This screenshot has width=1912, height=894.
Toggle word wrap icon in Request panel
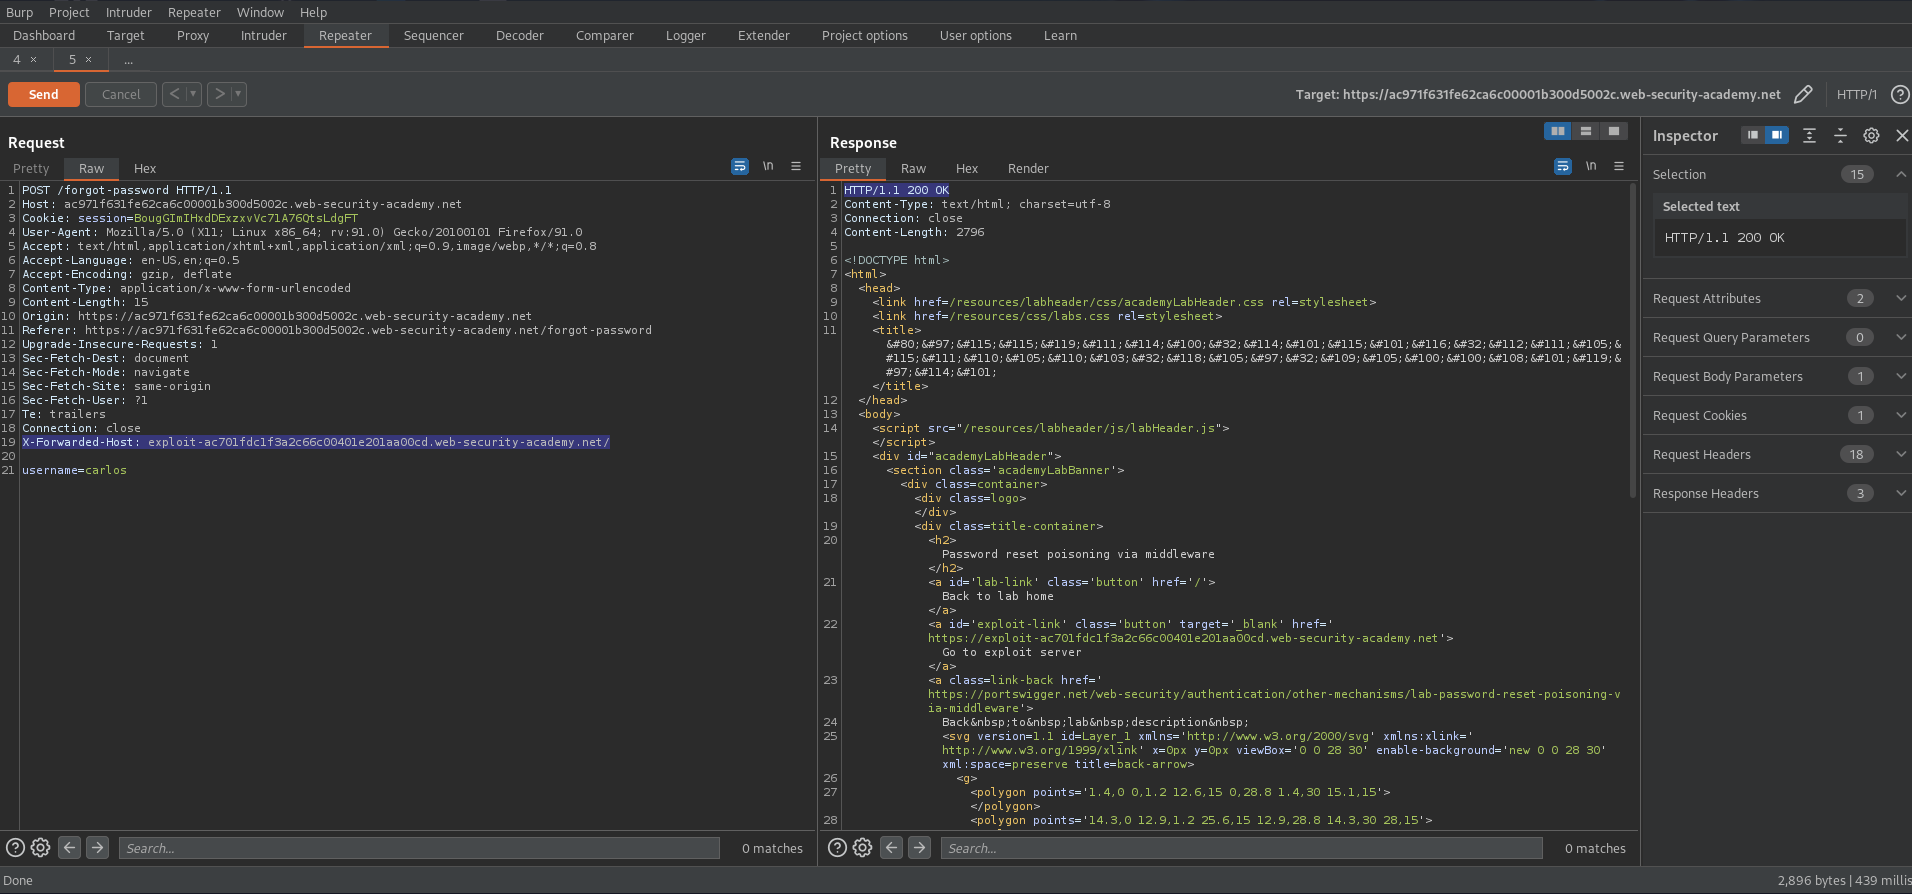point(740,166)
